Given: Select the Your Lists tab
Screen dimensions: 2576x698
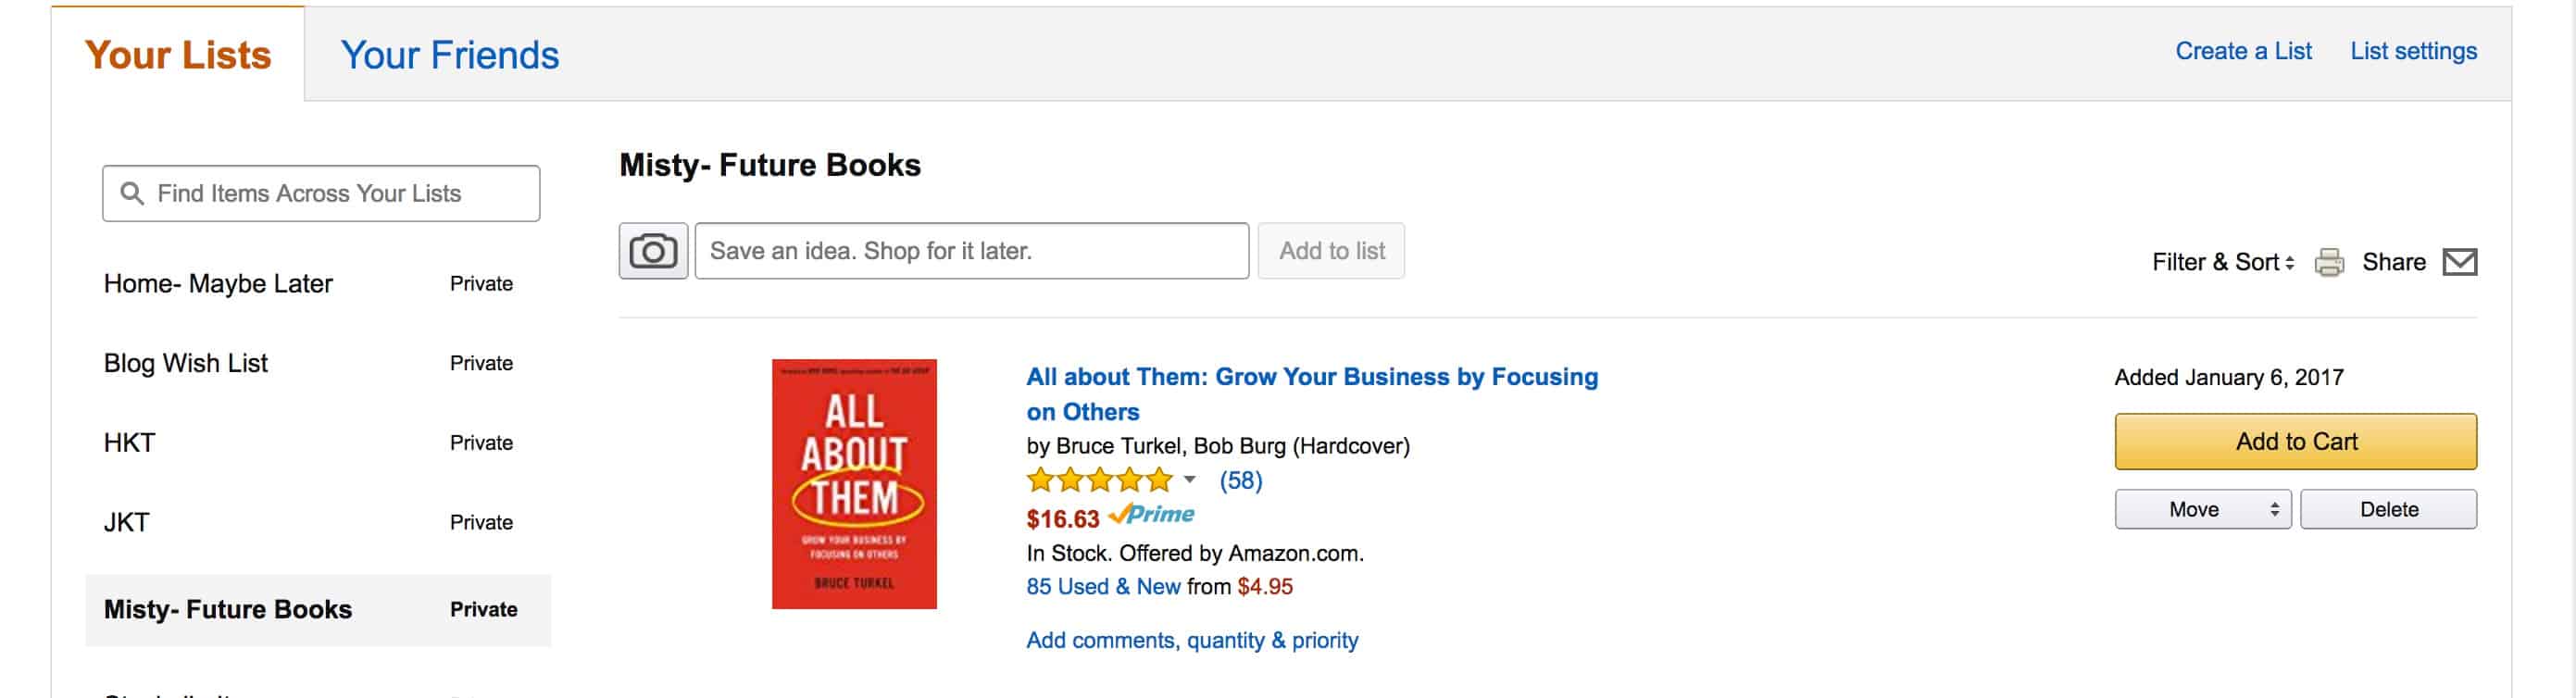Looking at the screenshot, I should pyautogui.click(x=178, y=55).
